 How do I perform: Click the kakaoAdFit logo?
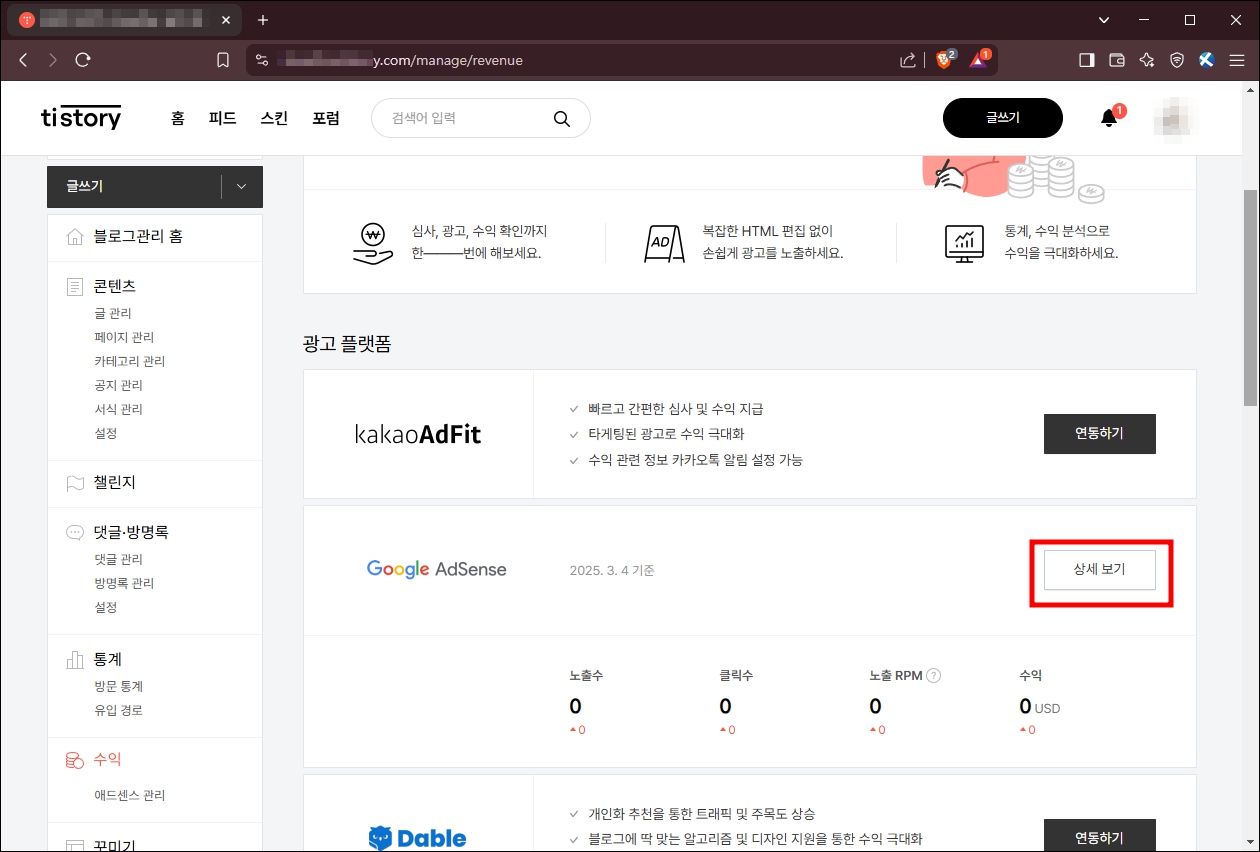click(418, 433)
